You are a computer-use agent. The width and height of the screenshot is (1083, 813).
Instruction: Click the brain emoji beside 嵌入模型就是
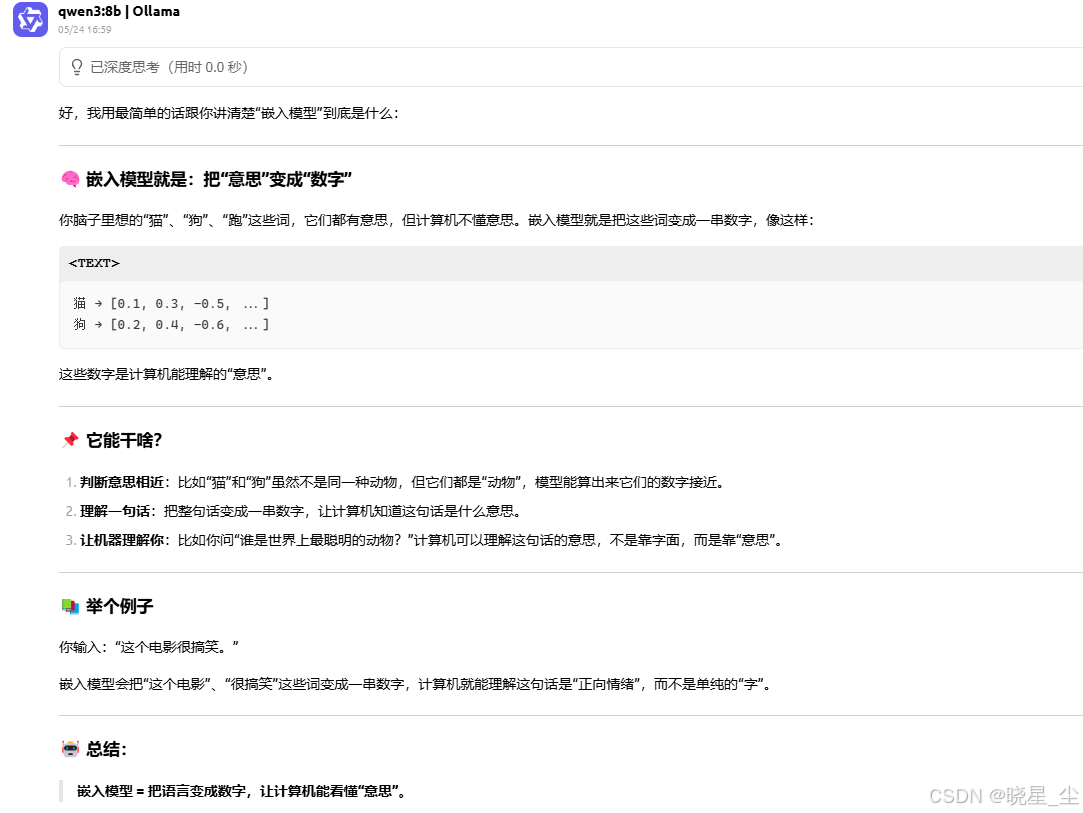(70, 180)
